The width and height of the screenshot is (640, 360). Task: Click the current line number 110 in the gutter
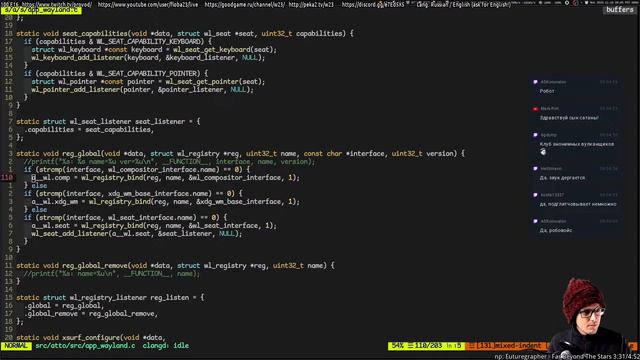[7, 178]
